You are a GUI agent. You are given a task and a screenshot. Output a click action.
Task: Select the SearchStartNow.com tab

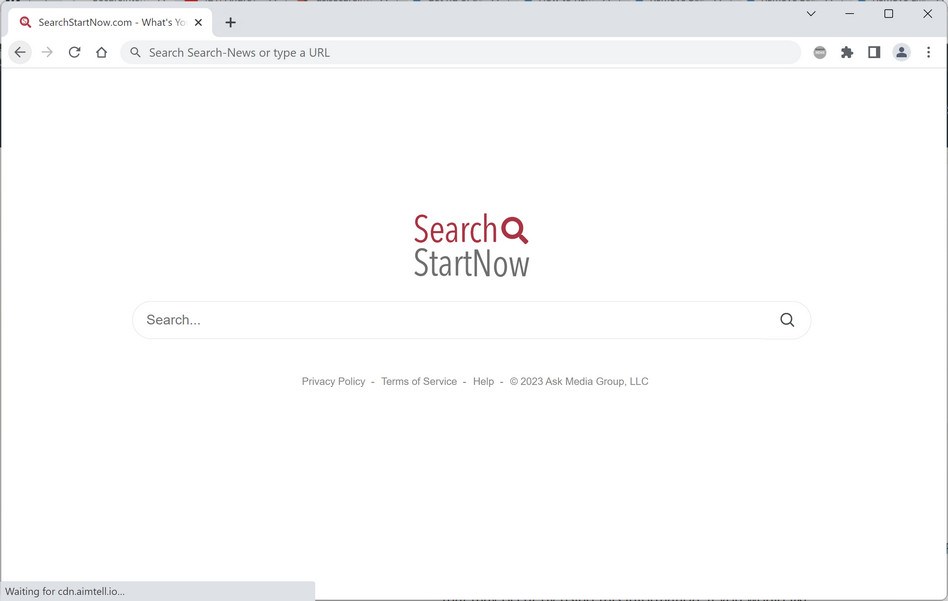click(x=110, y=22)
